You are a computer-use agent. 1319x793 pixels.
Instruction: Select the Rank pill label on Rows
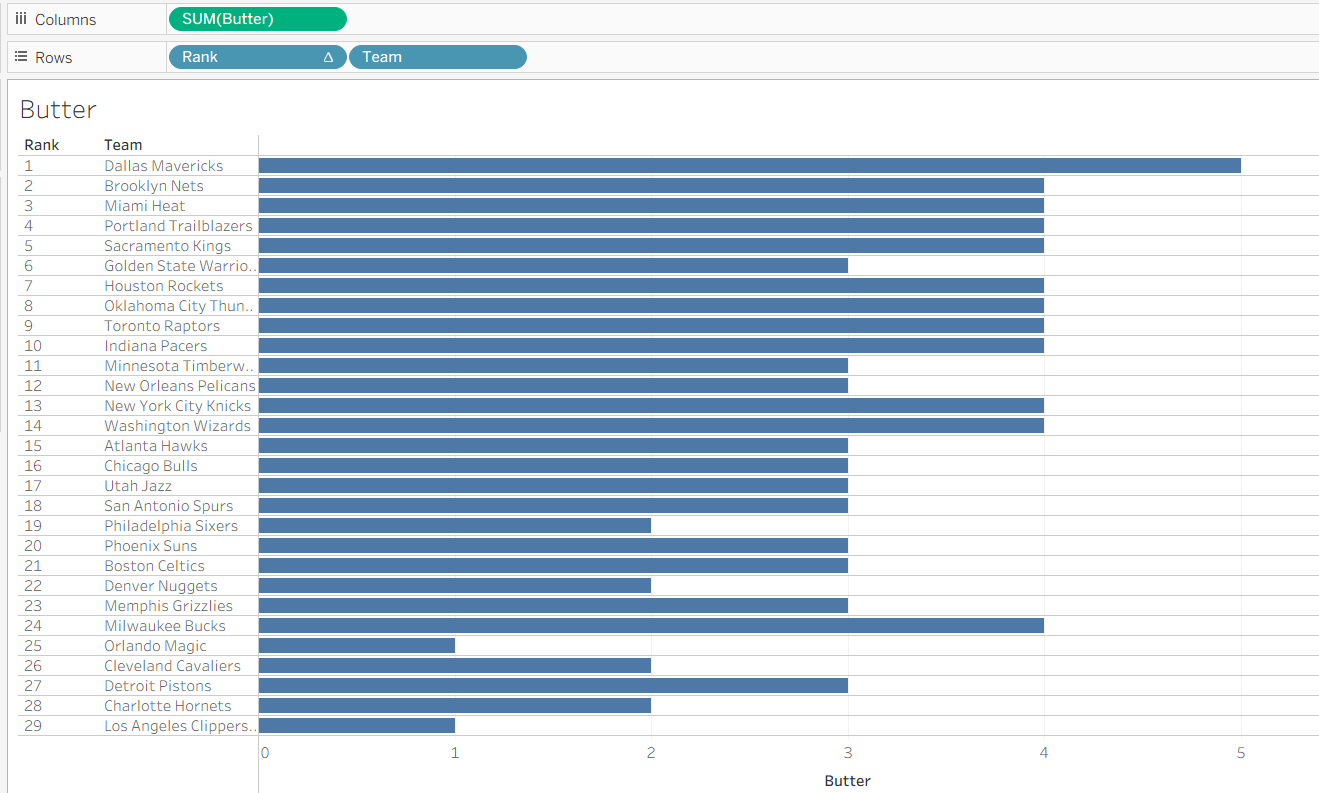tap(200, 57)
